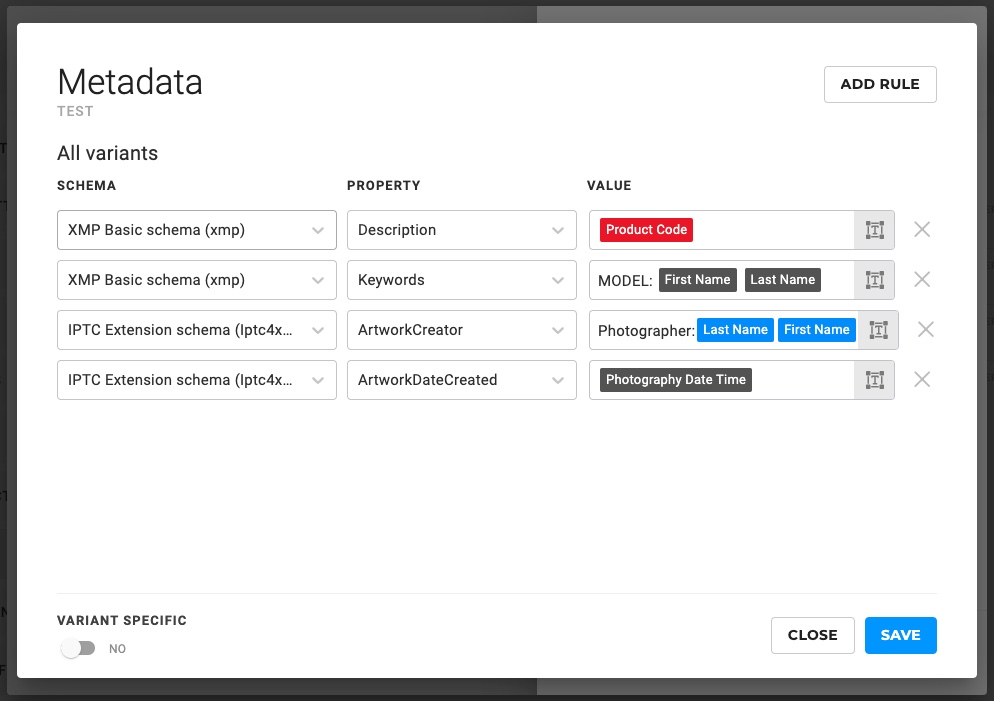The height and width of the screenshot is (701, 994).
Task: Click the Add Rule button
Action: [x=879, y=85]
